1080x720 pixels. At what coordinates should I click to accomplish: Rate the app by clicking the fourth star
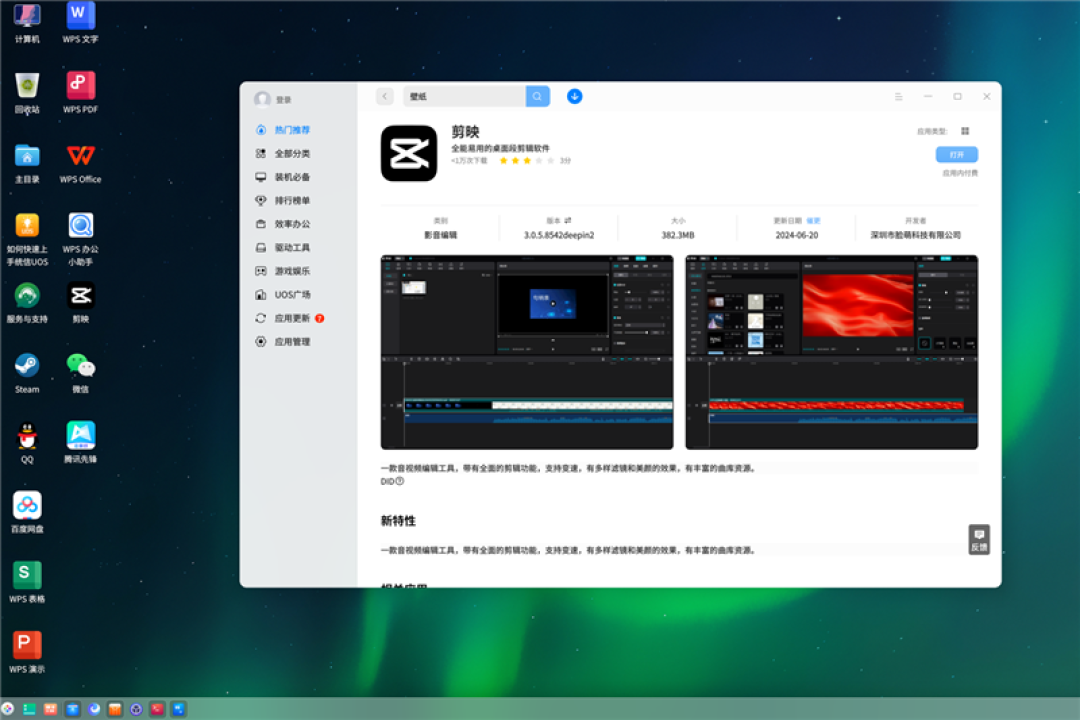539,158
